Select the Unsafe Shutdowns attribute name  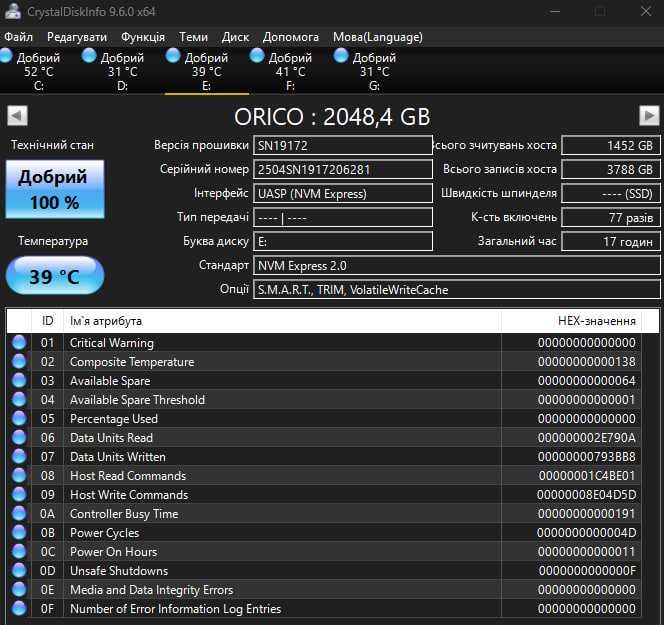coord(119,571)
